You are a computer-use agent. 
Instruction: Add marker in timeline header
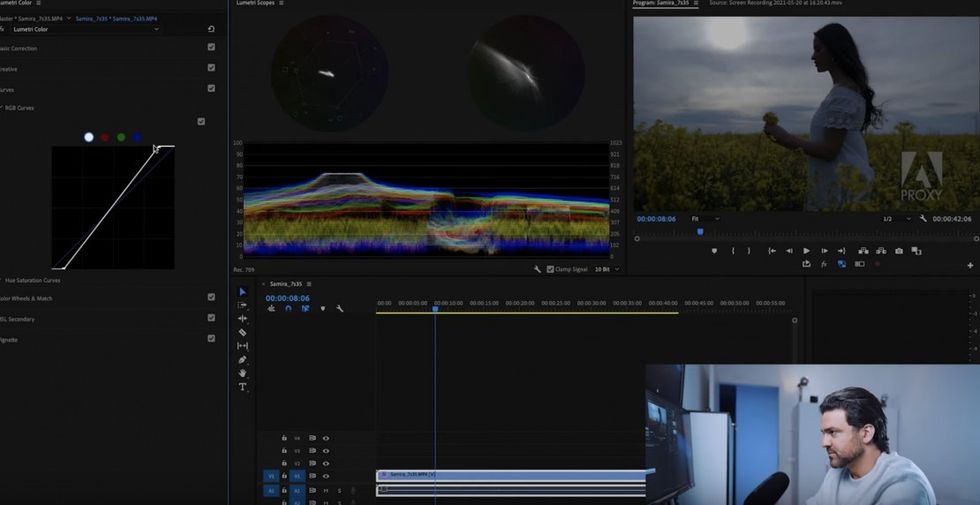tap(322, 308)
